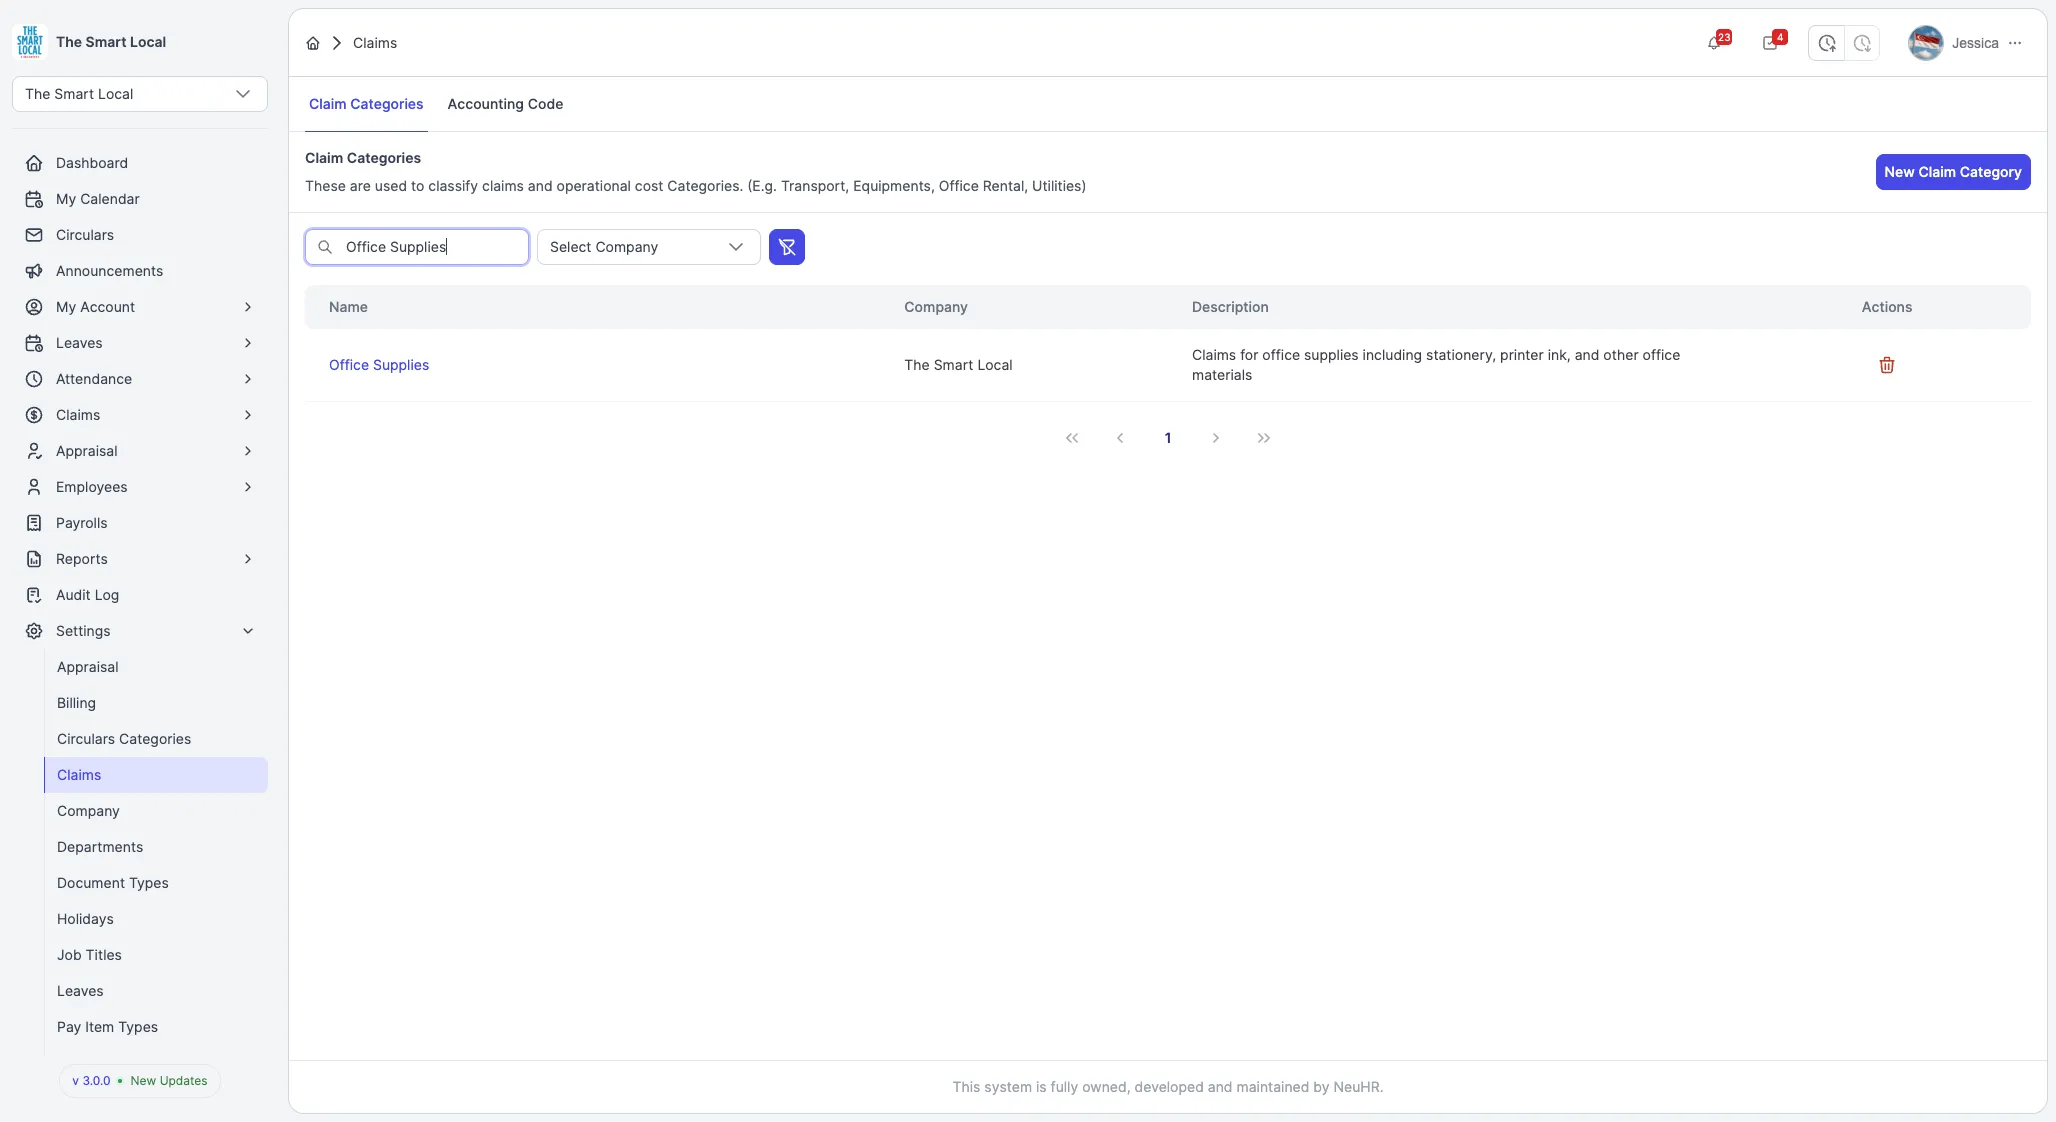
Task: Open Pay Item Types under Settings
Action: 107,1027
